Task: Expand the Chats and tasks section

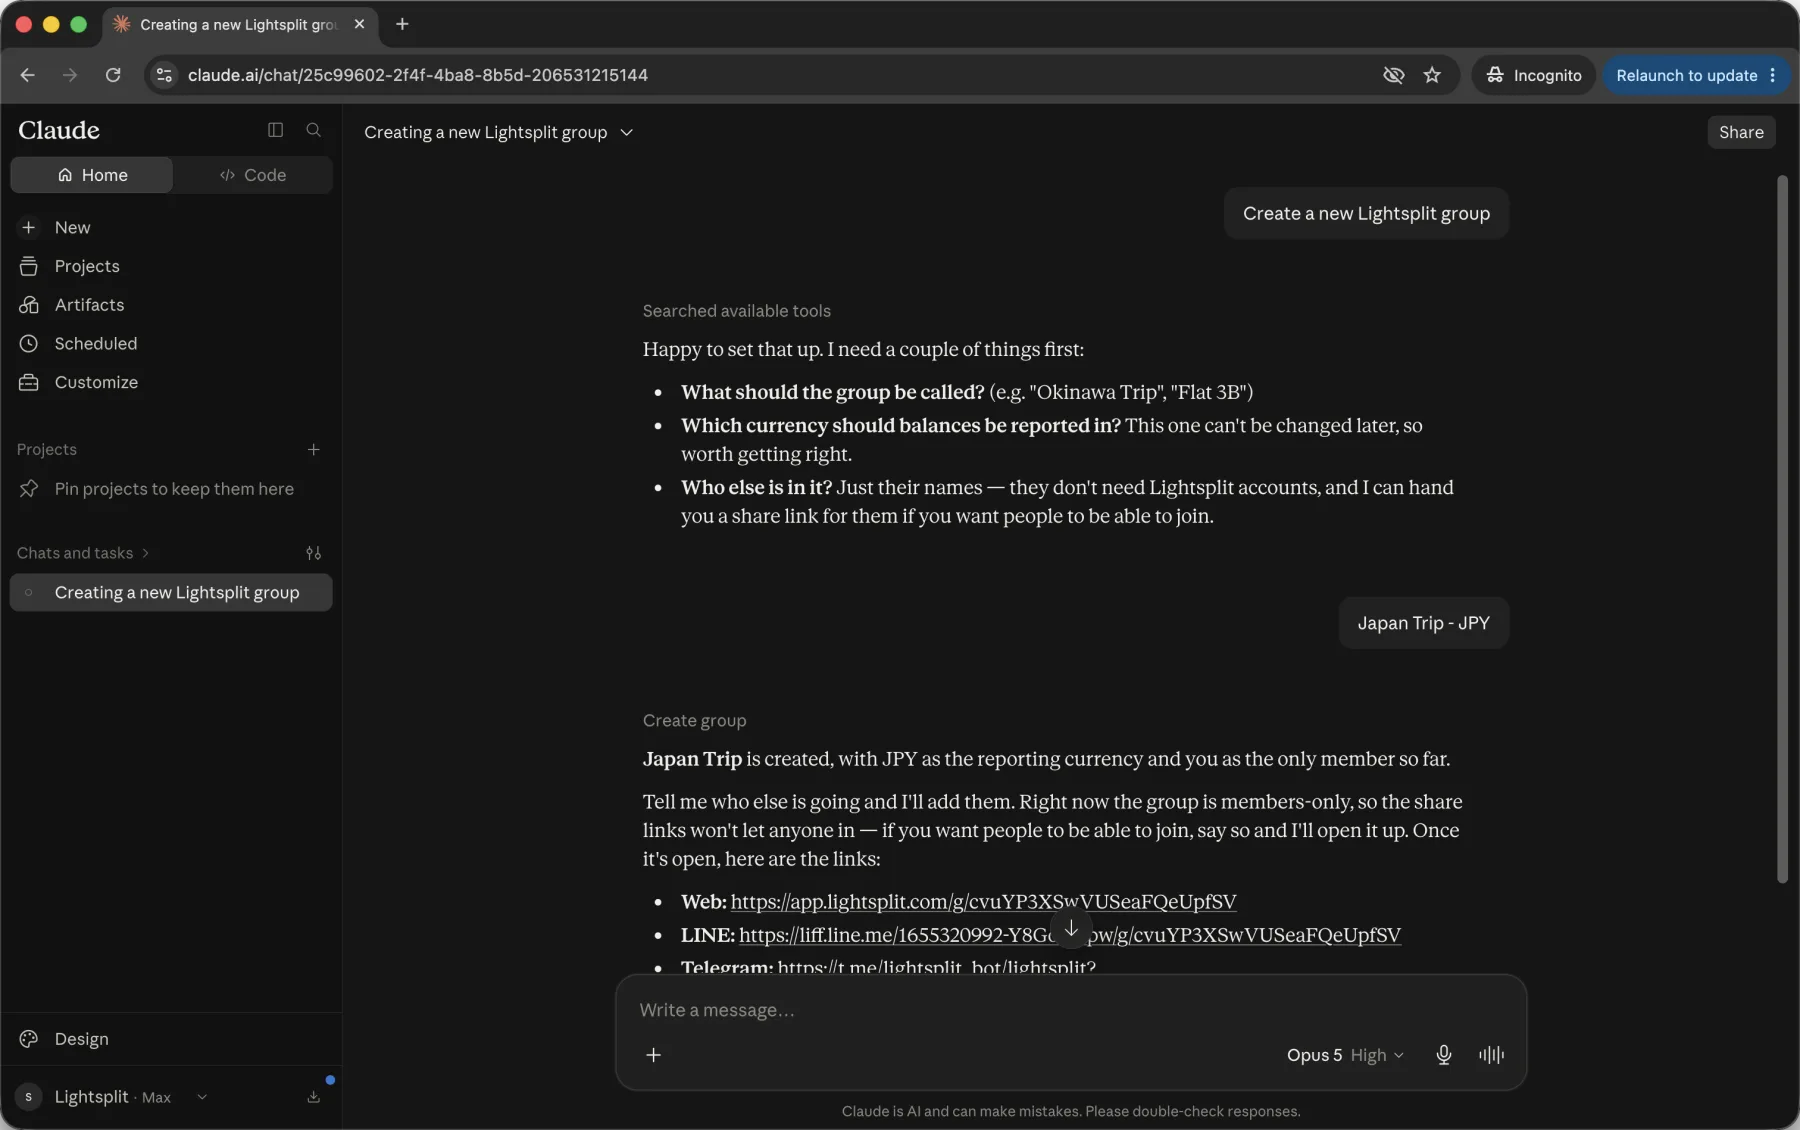Action: coord(83,553)
